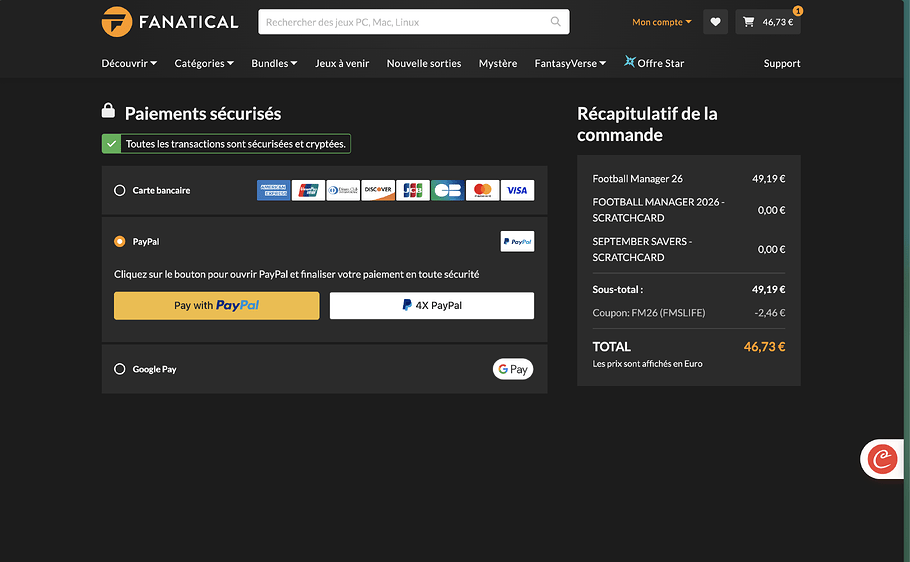Click the search magnifier icon

pyautogui.click(x=556, y=22)
